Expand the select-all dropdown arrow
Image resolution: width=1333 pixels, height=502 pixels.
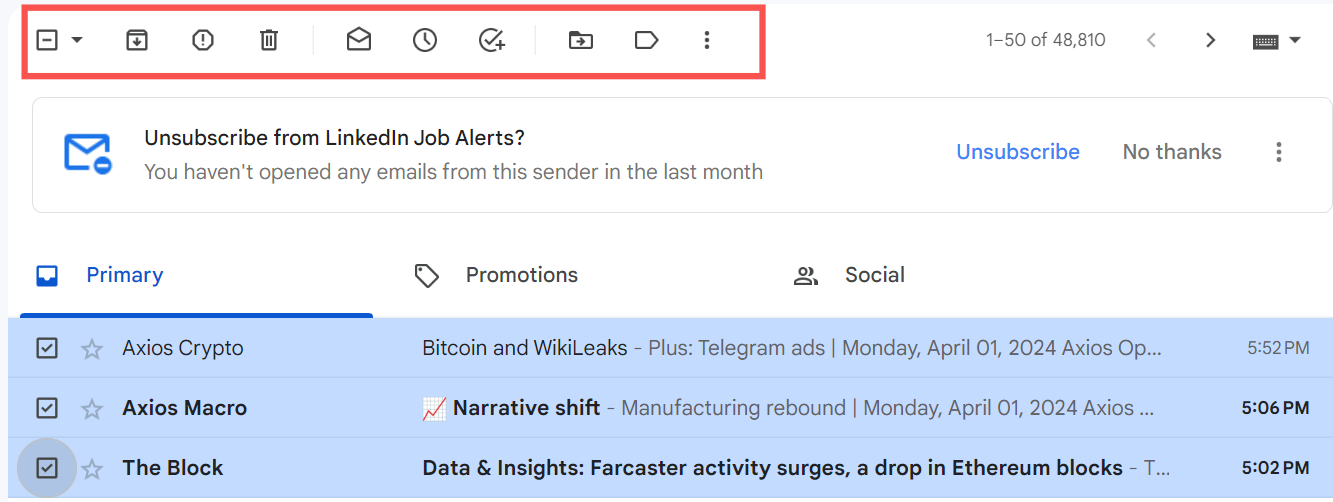[x=77, y=40]
